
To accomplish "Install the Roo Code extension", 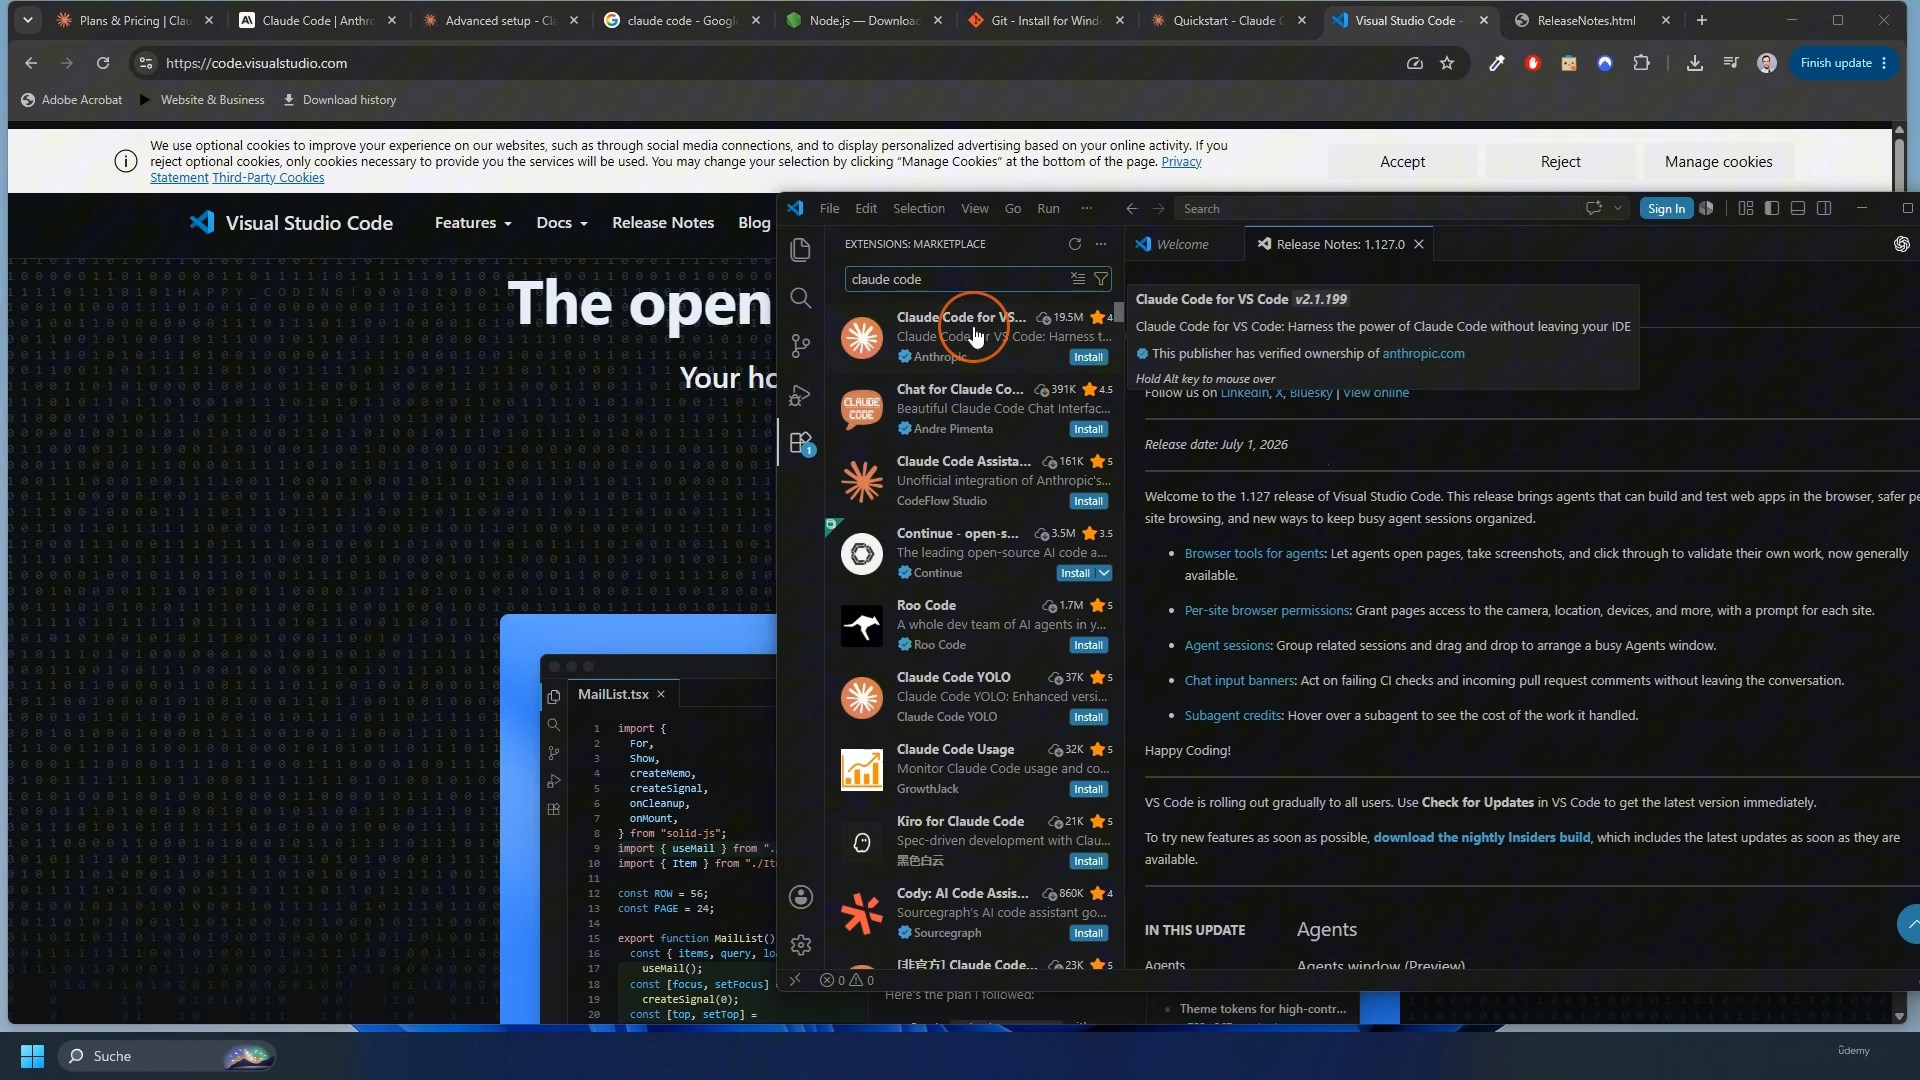I will point(1088,645).
